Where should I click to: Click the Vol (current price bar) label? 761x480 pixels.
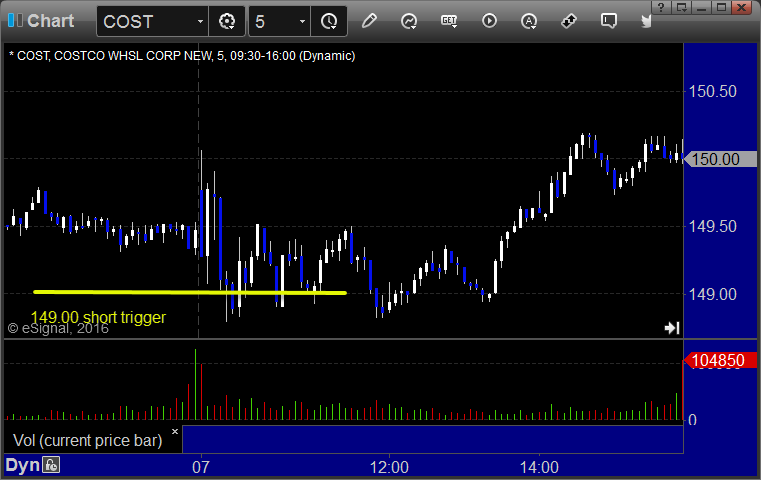87,440
